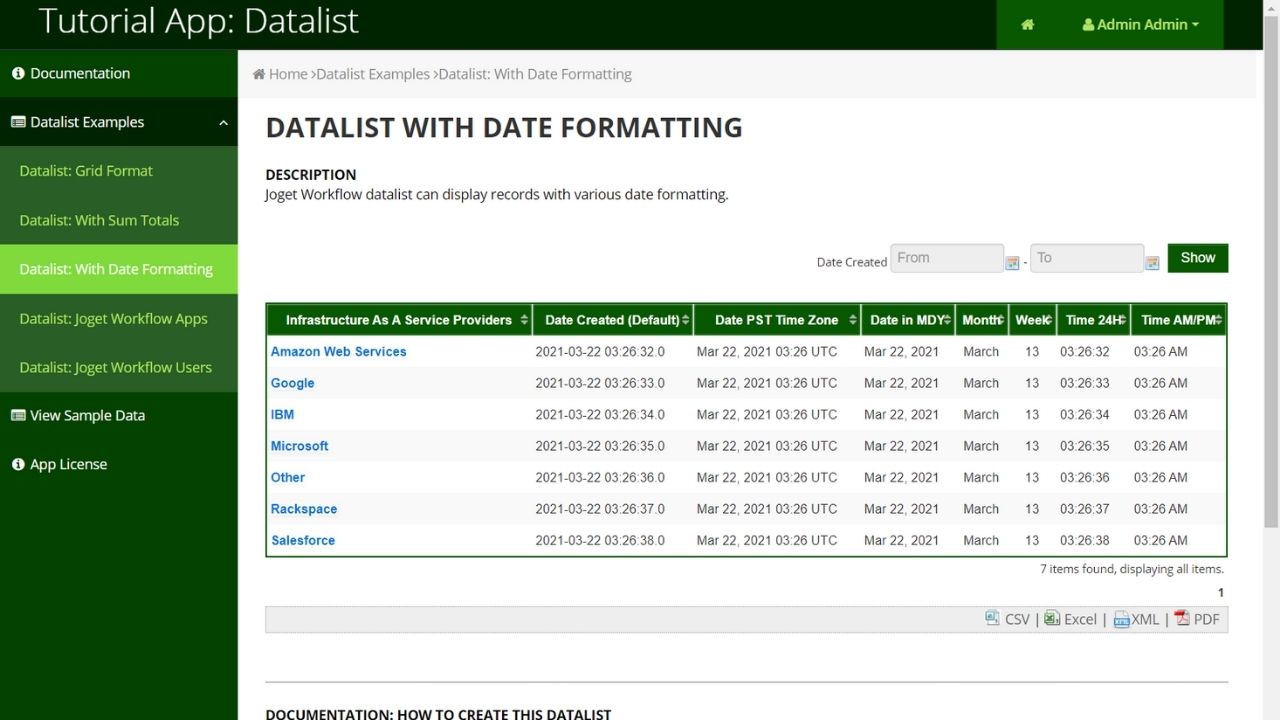Click the From date input field
Image resolution: width=1280 pixels, height=720 pixels.
tap(946, 258)
